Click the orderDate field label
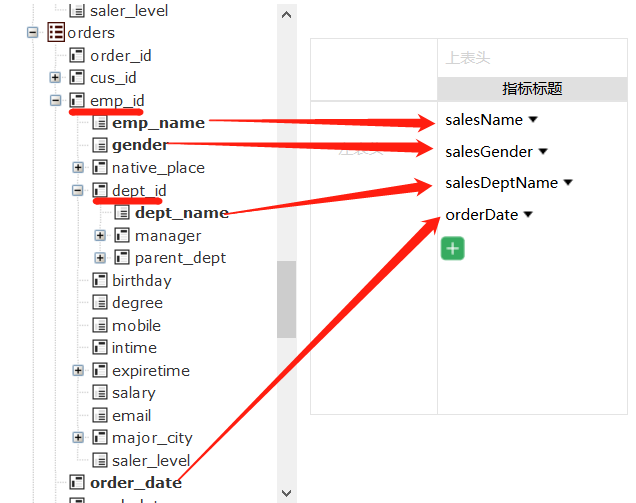Viewport: 636px width, 503px height. [x=481, y=215]
